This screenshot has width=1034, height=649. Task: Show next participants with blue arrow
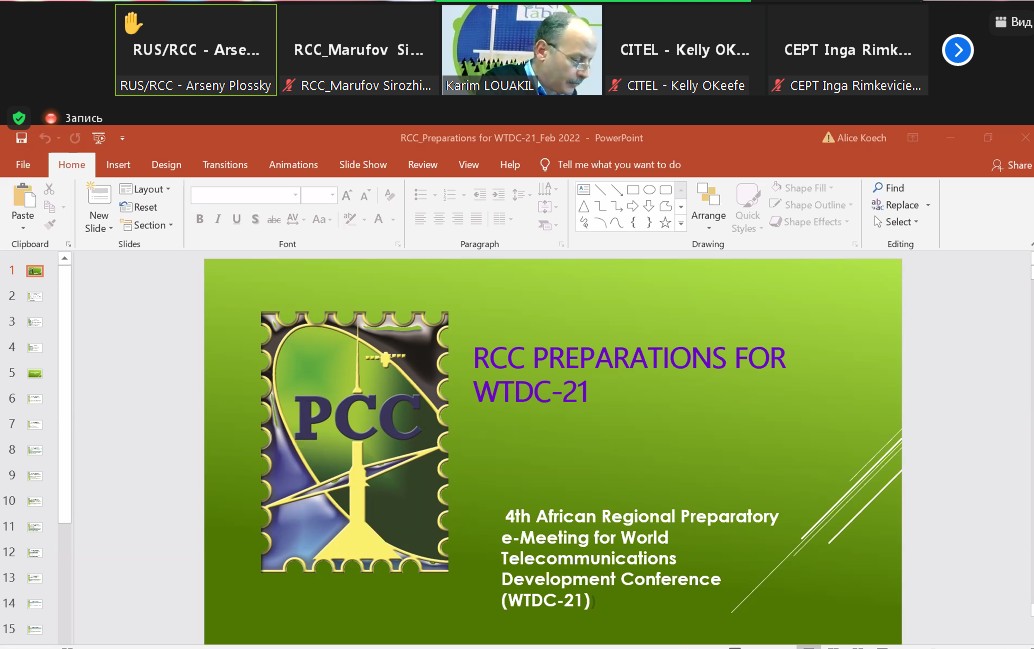pyautogui.click(x=958, y=50)
